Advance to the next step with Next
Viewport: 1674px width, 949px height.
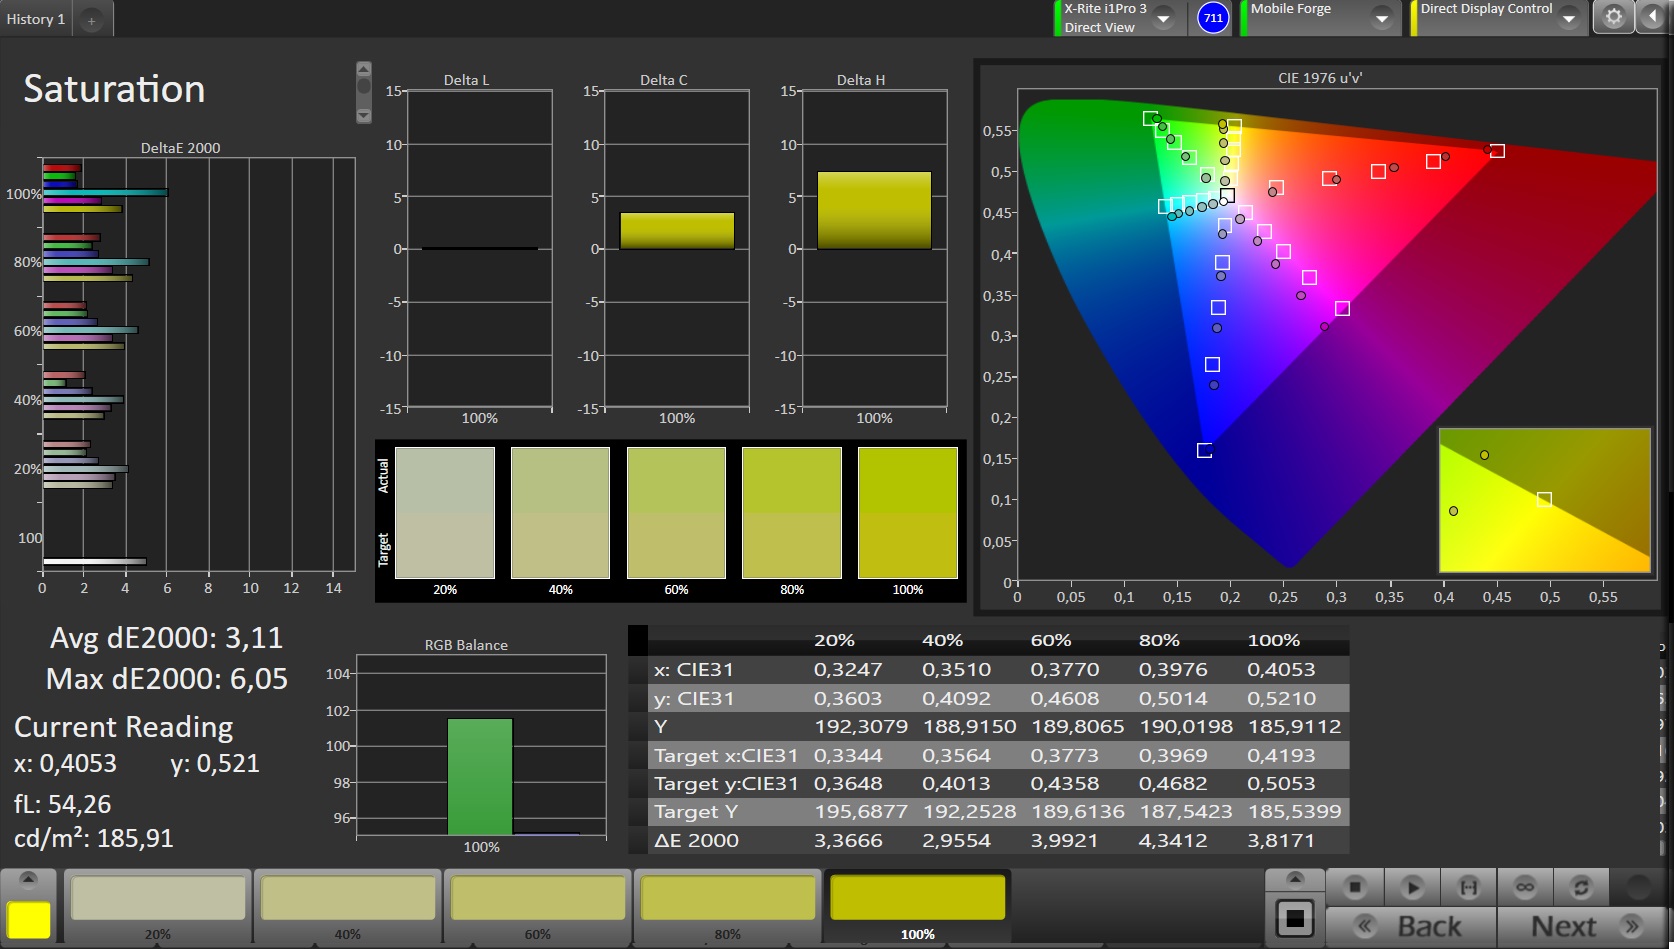click(1581, 927)
